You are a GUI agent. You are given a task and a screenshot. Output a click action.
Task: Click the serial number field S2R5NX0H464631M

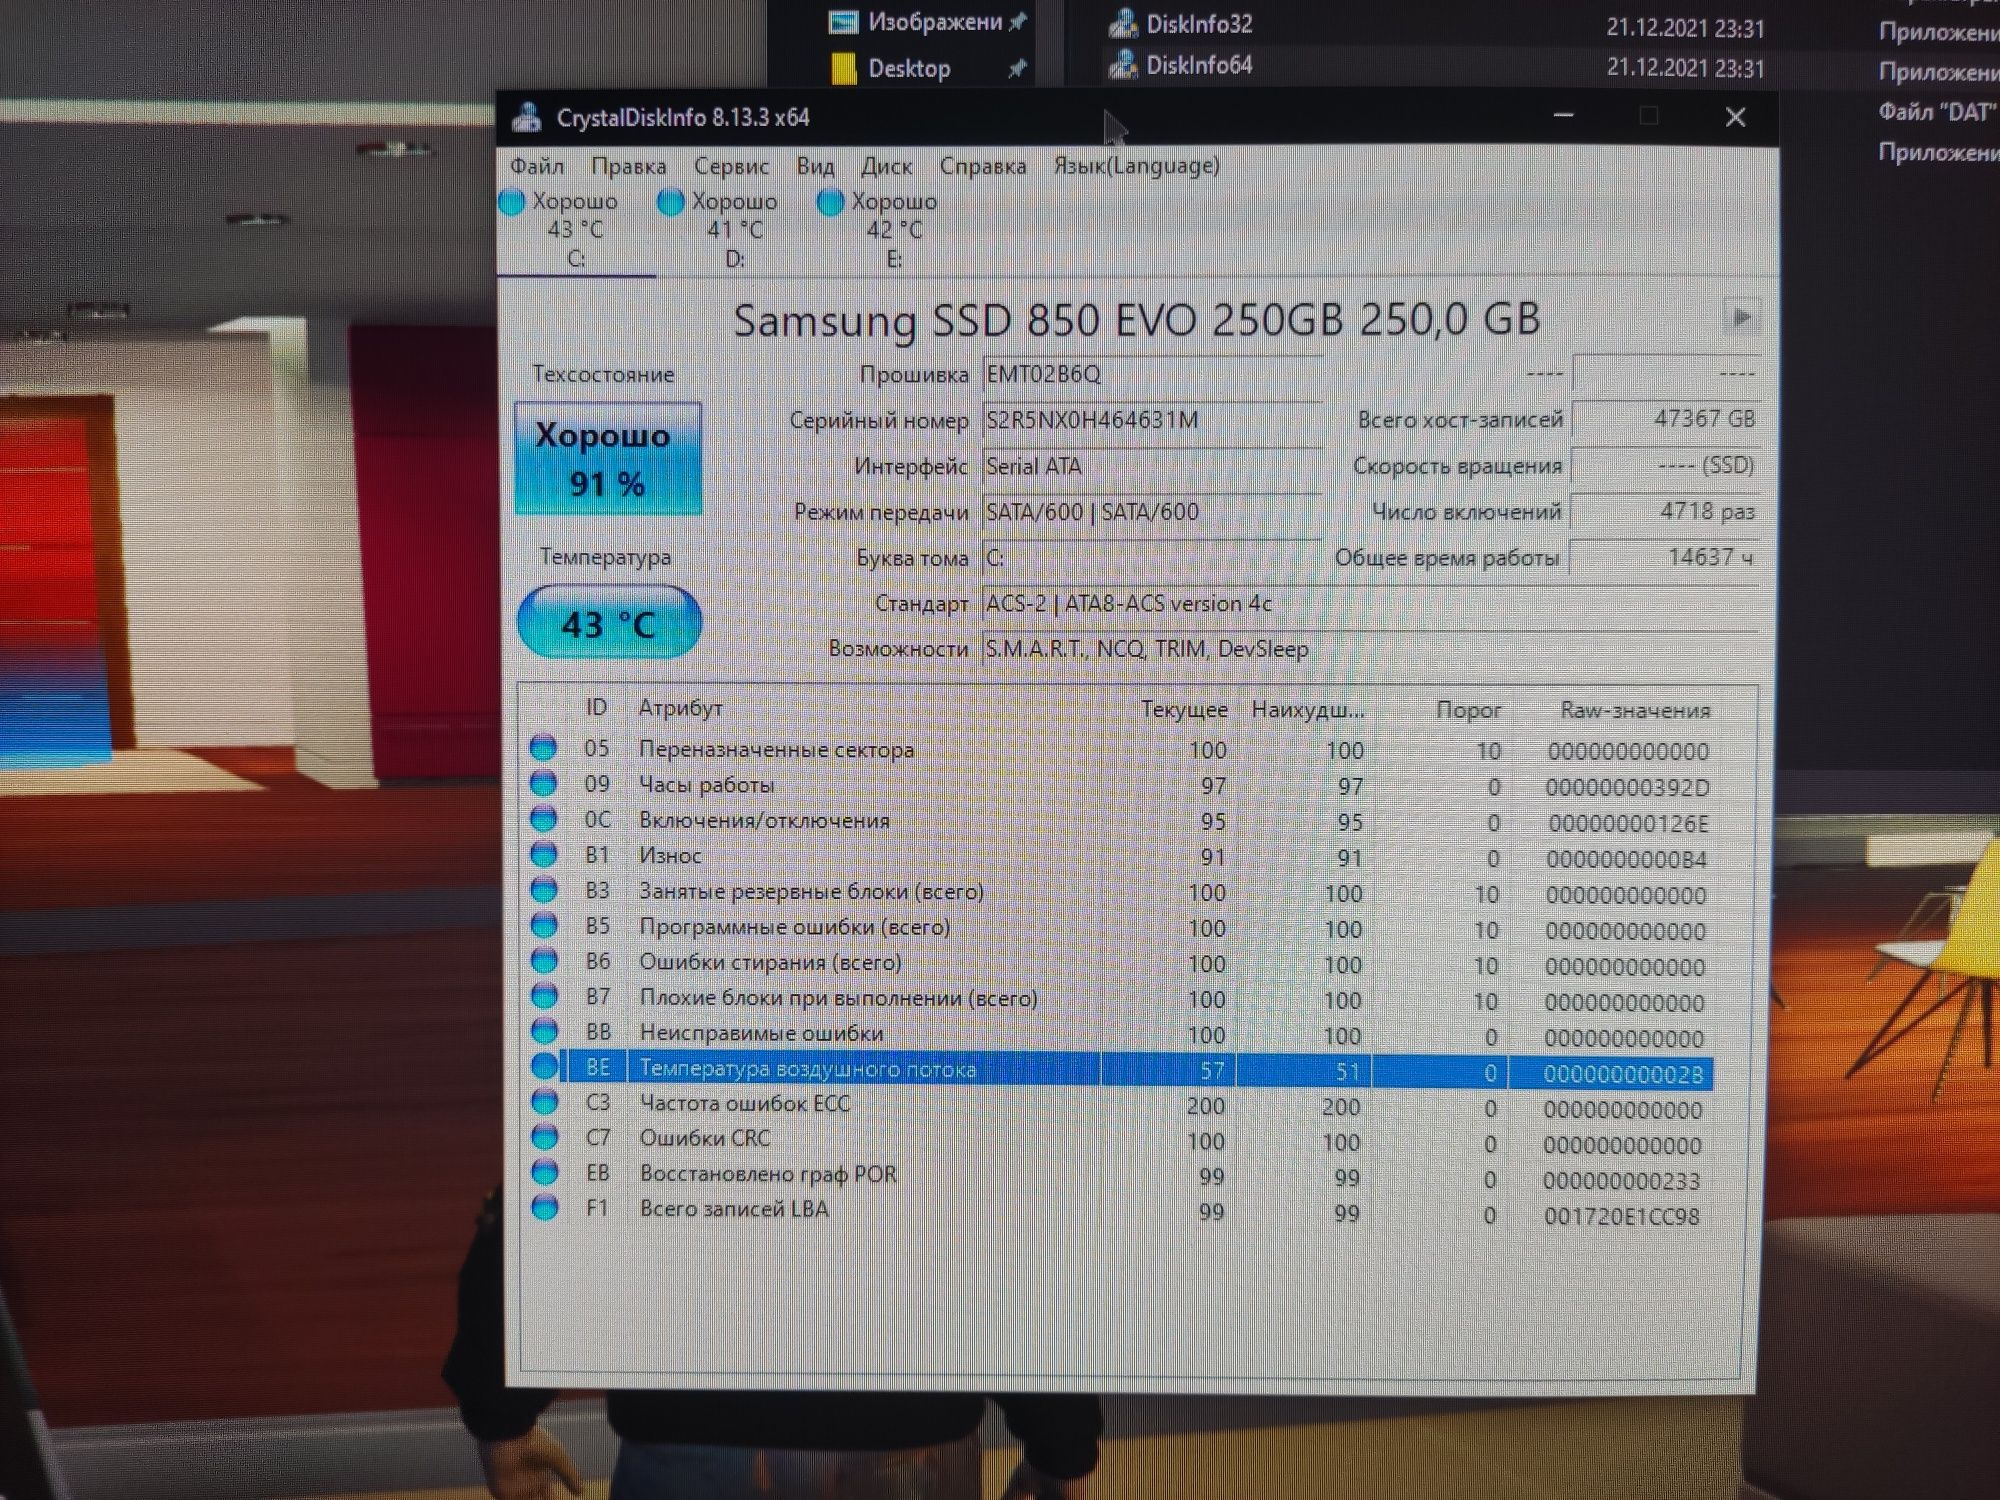point(1152,420)
